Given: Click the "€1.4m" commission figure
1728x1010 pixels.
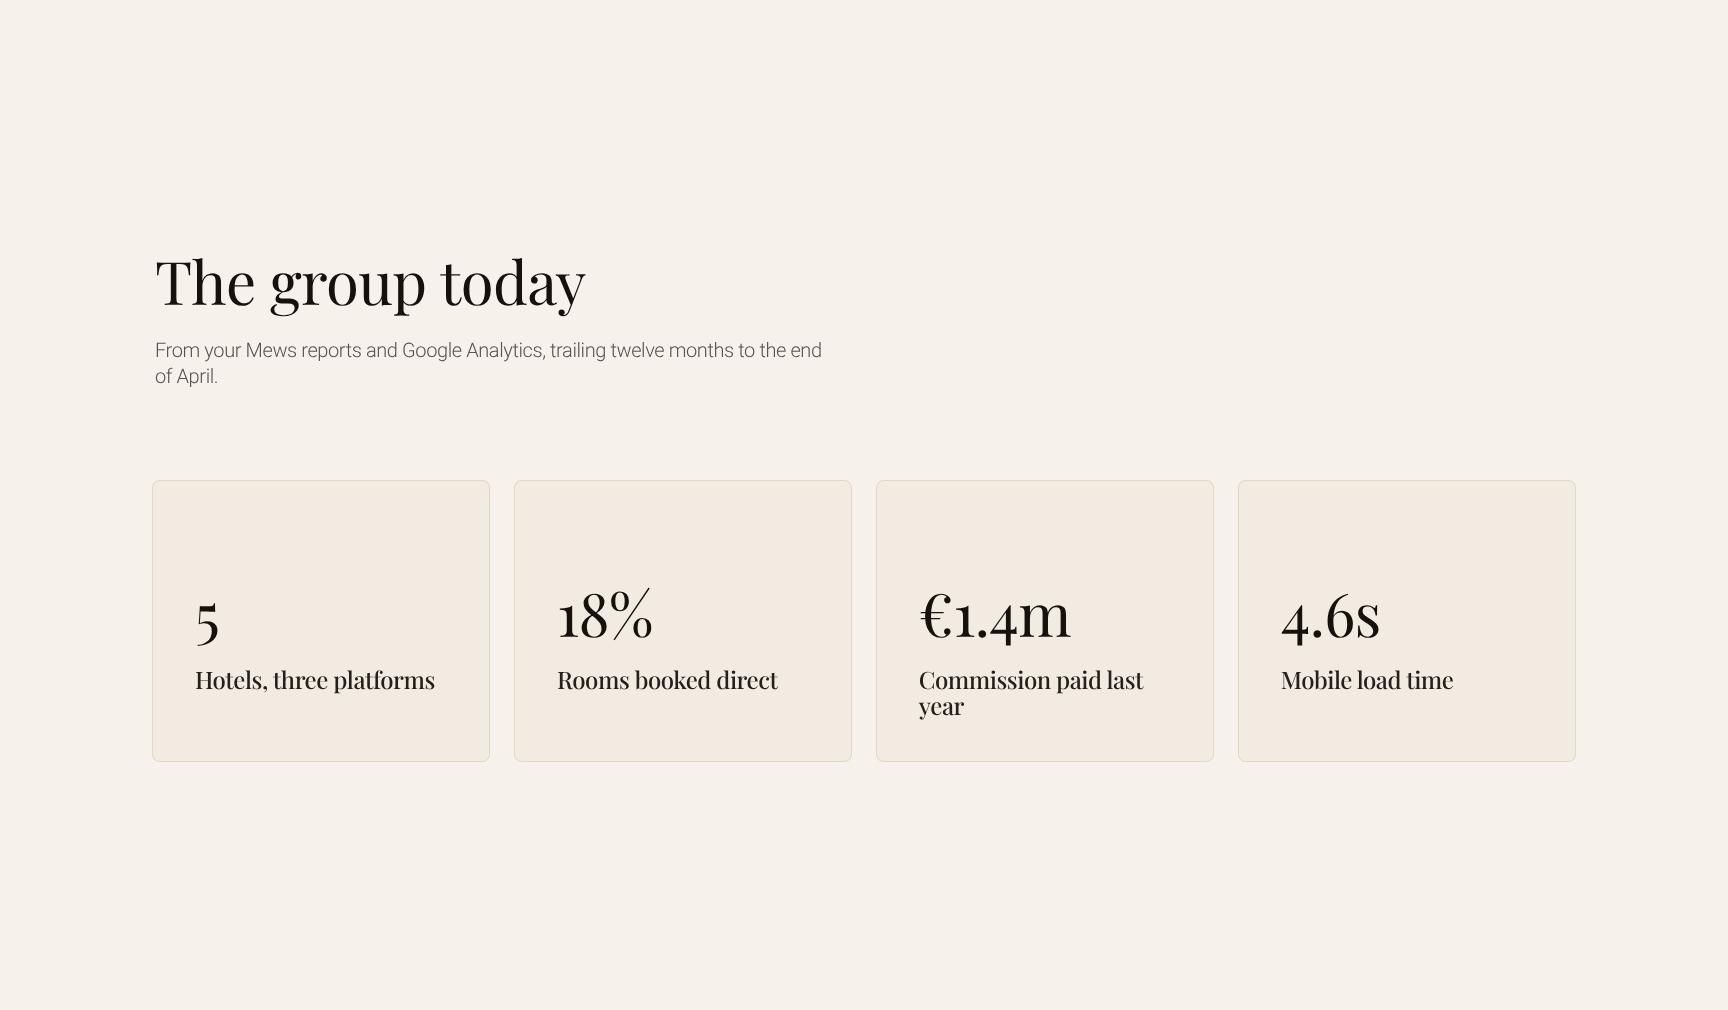Looking at the screenshot, I should point(995,614).
